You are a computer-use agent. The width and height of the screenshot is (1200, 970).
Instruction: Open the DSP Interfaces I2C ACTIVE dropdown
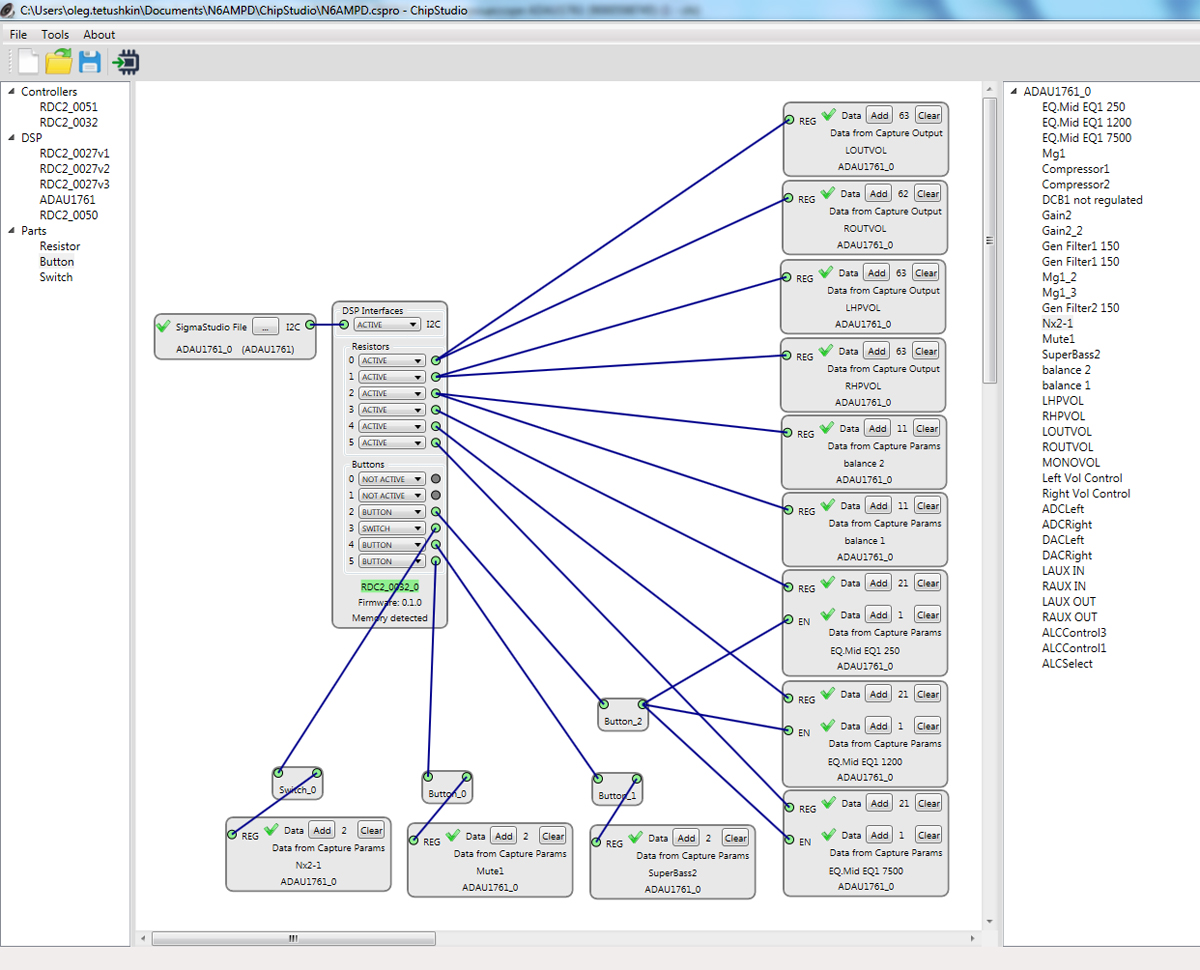pos(387,325)
